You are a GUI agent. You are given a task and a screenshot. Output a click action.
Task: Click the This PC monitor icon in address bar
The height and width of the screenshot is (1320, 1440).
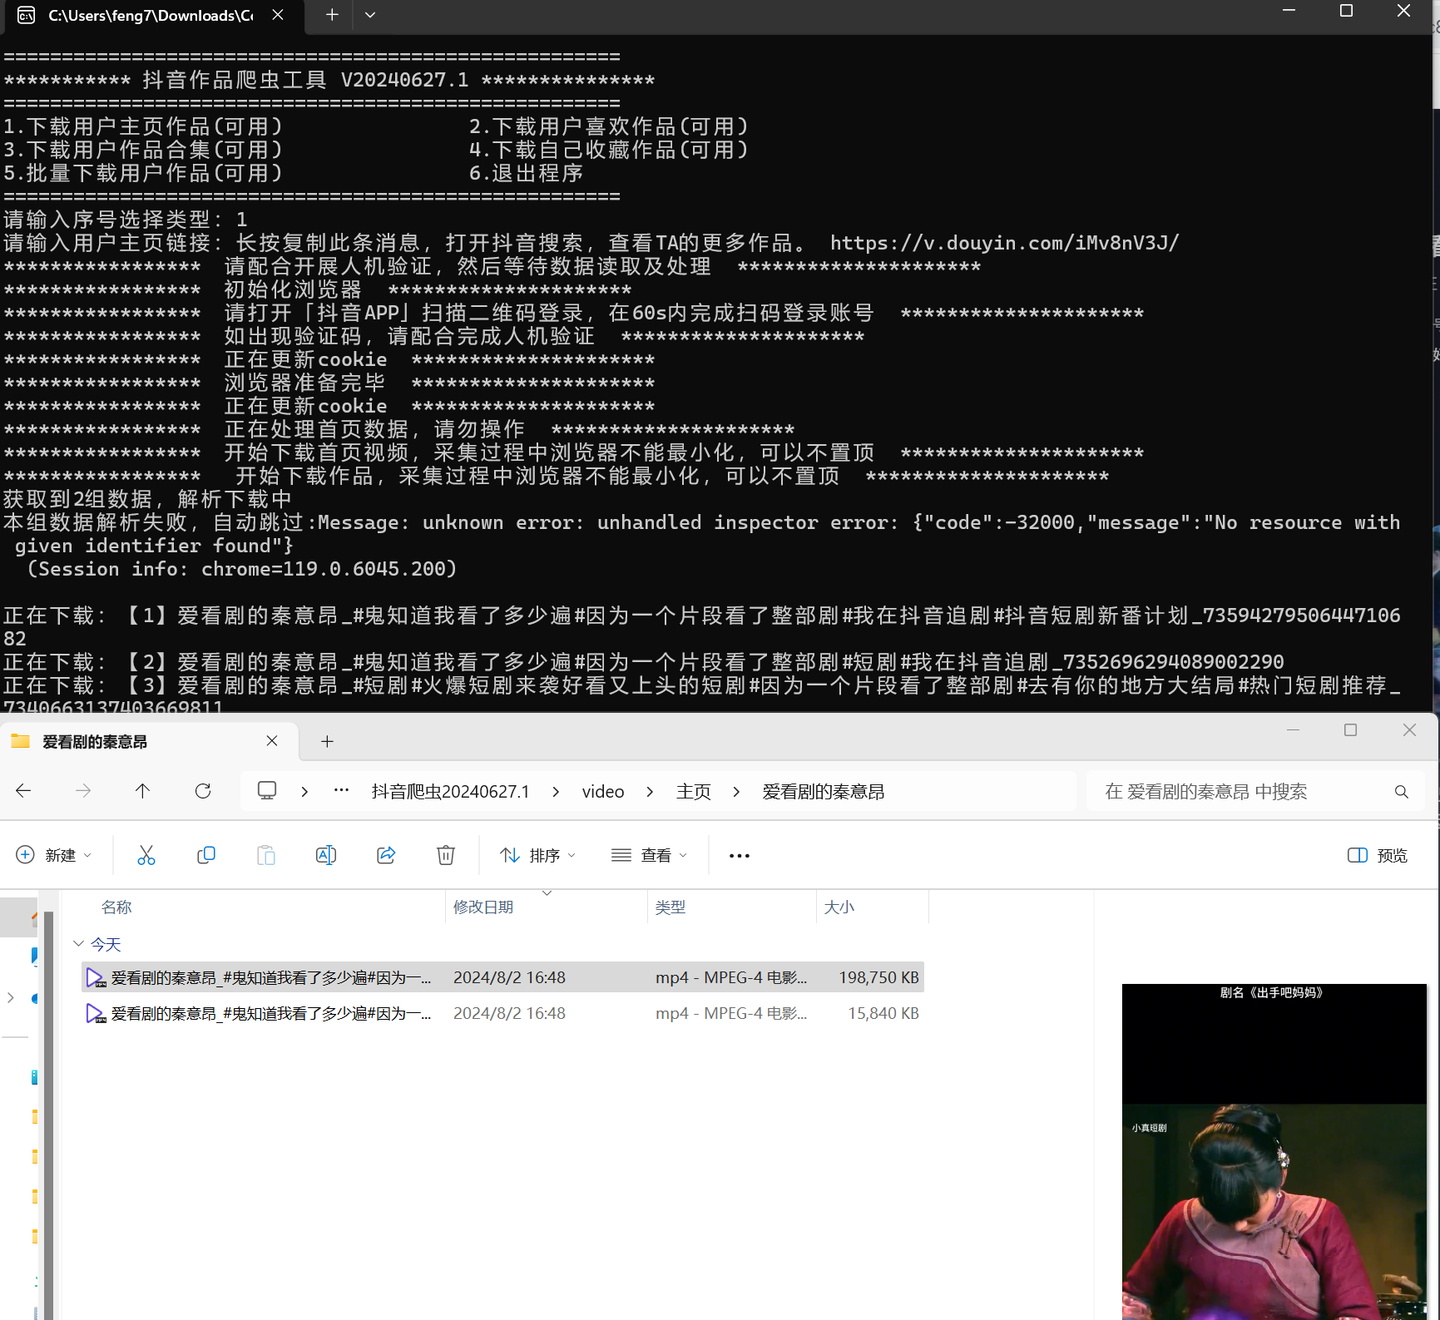(267, 790)
